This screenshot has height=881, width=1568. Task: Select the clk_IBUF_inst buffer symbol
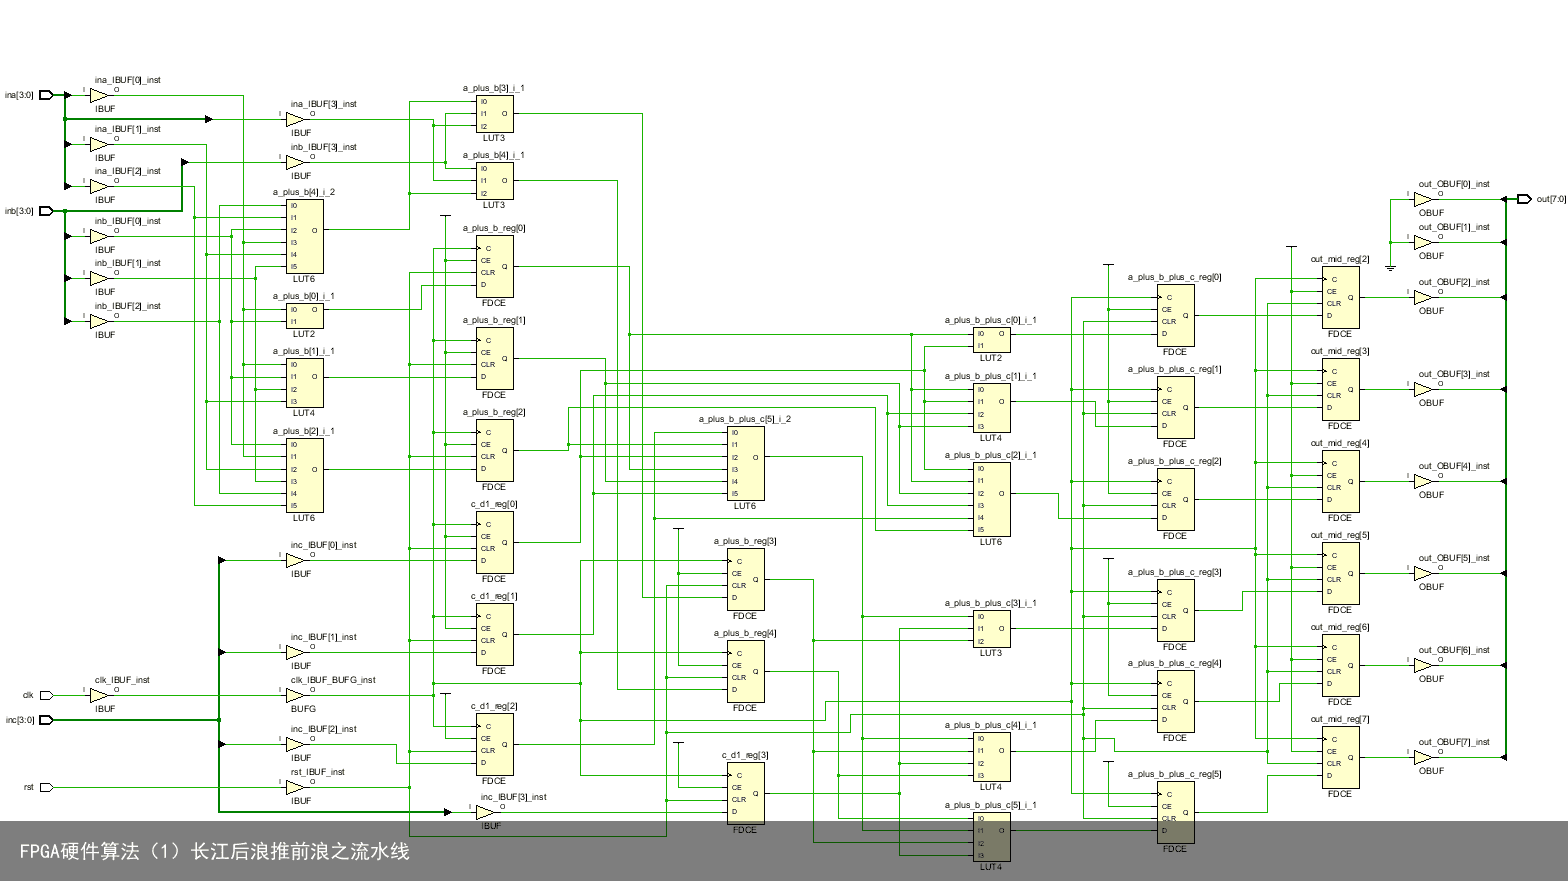pyautogui.click(x=99, y=695)
